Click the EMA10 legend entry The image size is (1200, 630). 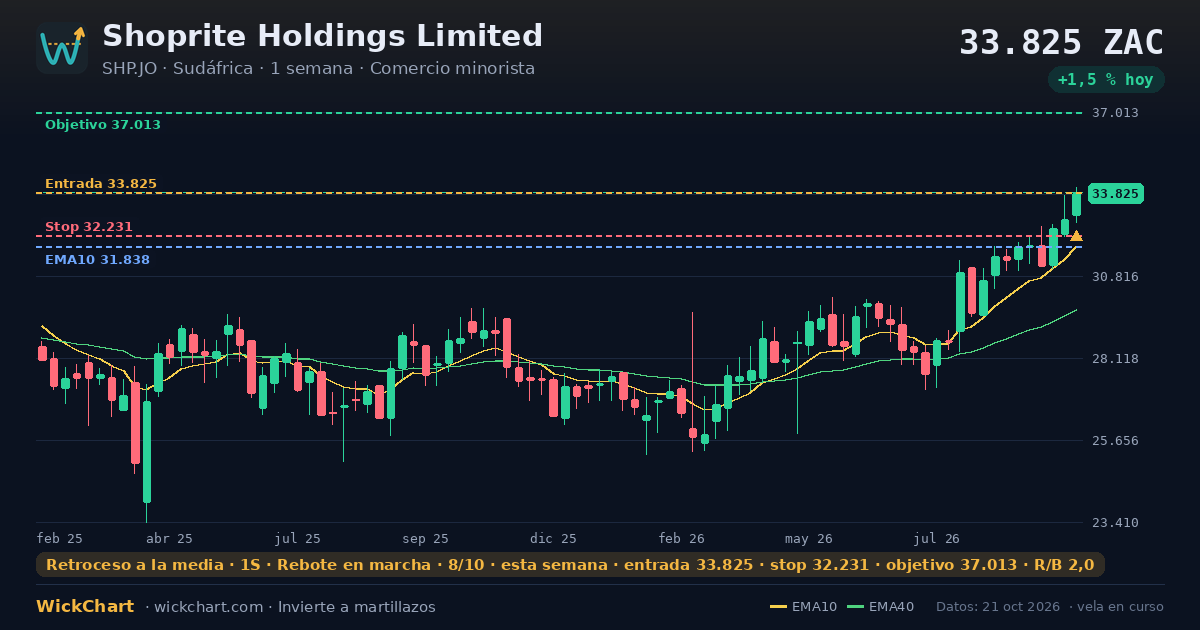(x=804, y=607)
